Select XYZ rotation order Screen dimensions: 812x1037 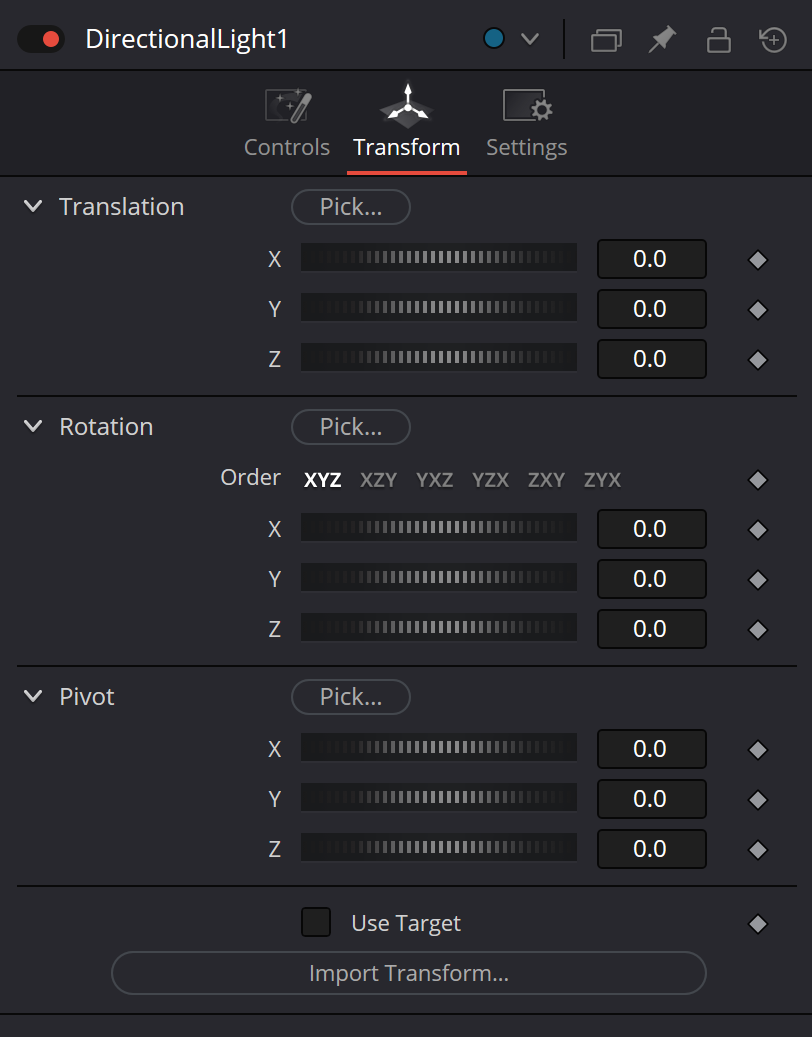coord(323,479)
